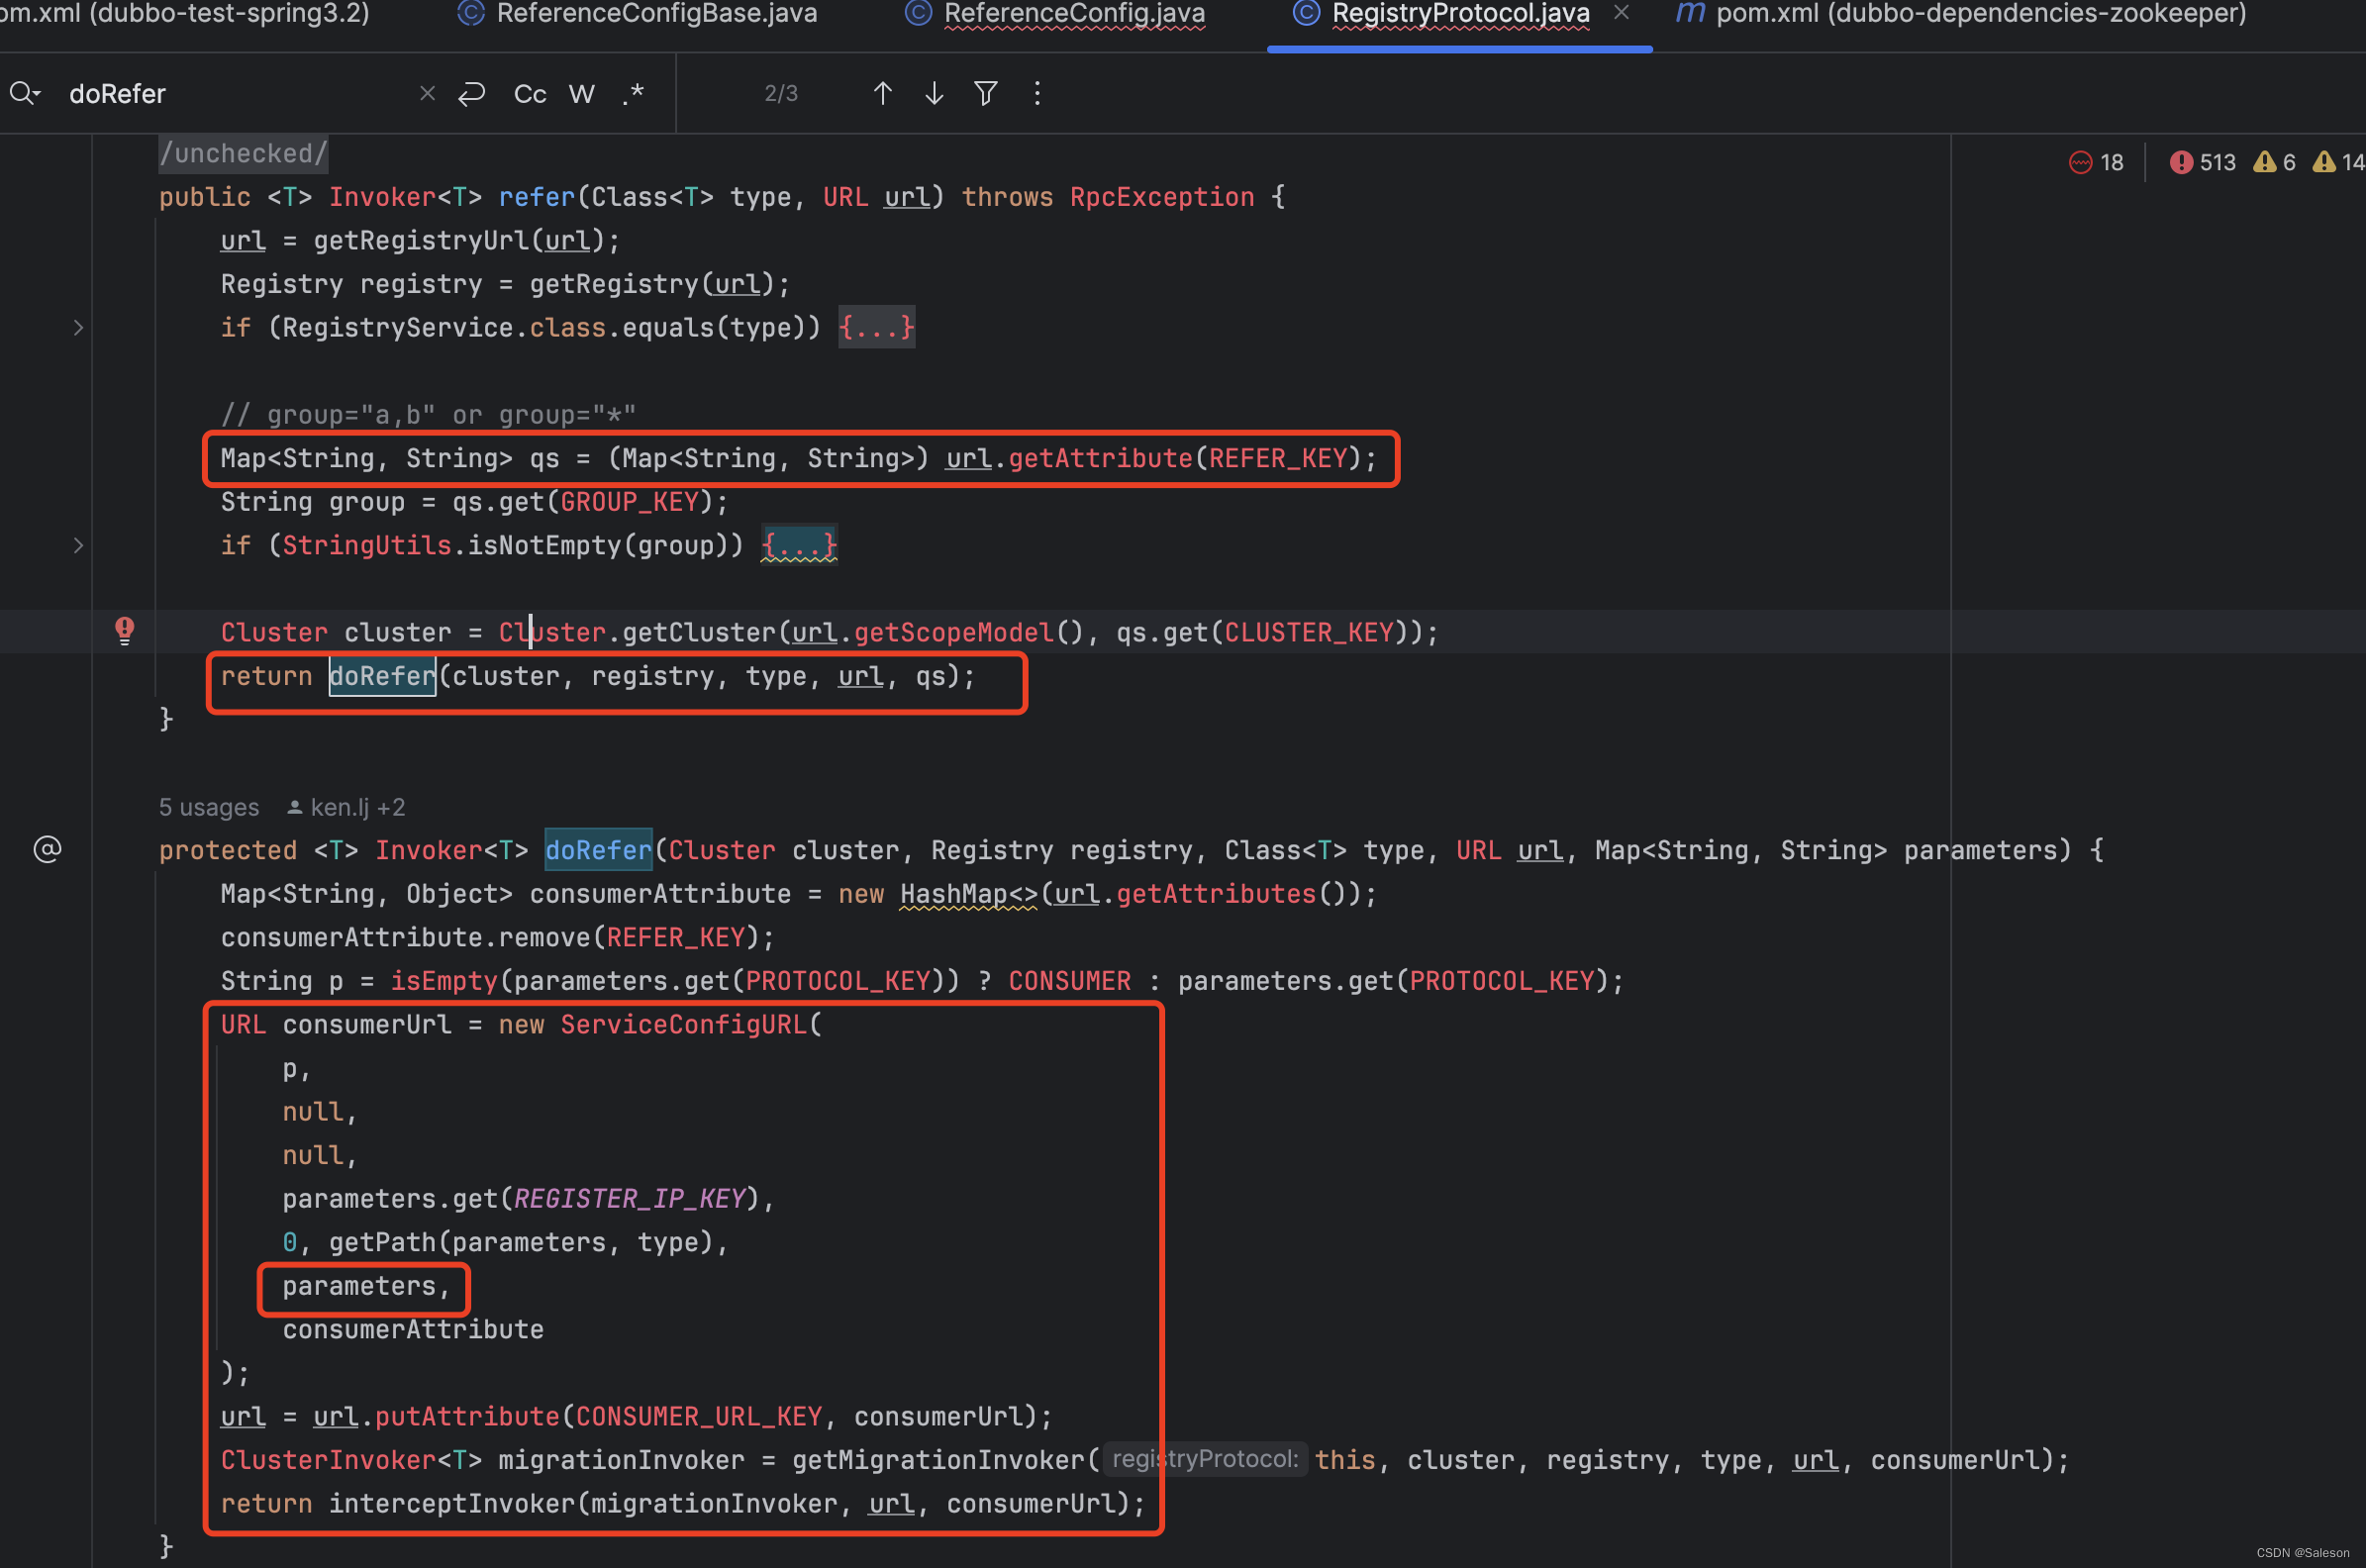Click the C class icon on RegistryProtocol.java tab

coord(1306,13)
